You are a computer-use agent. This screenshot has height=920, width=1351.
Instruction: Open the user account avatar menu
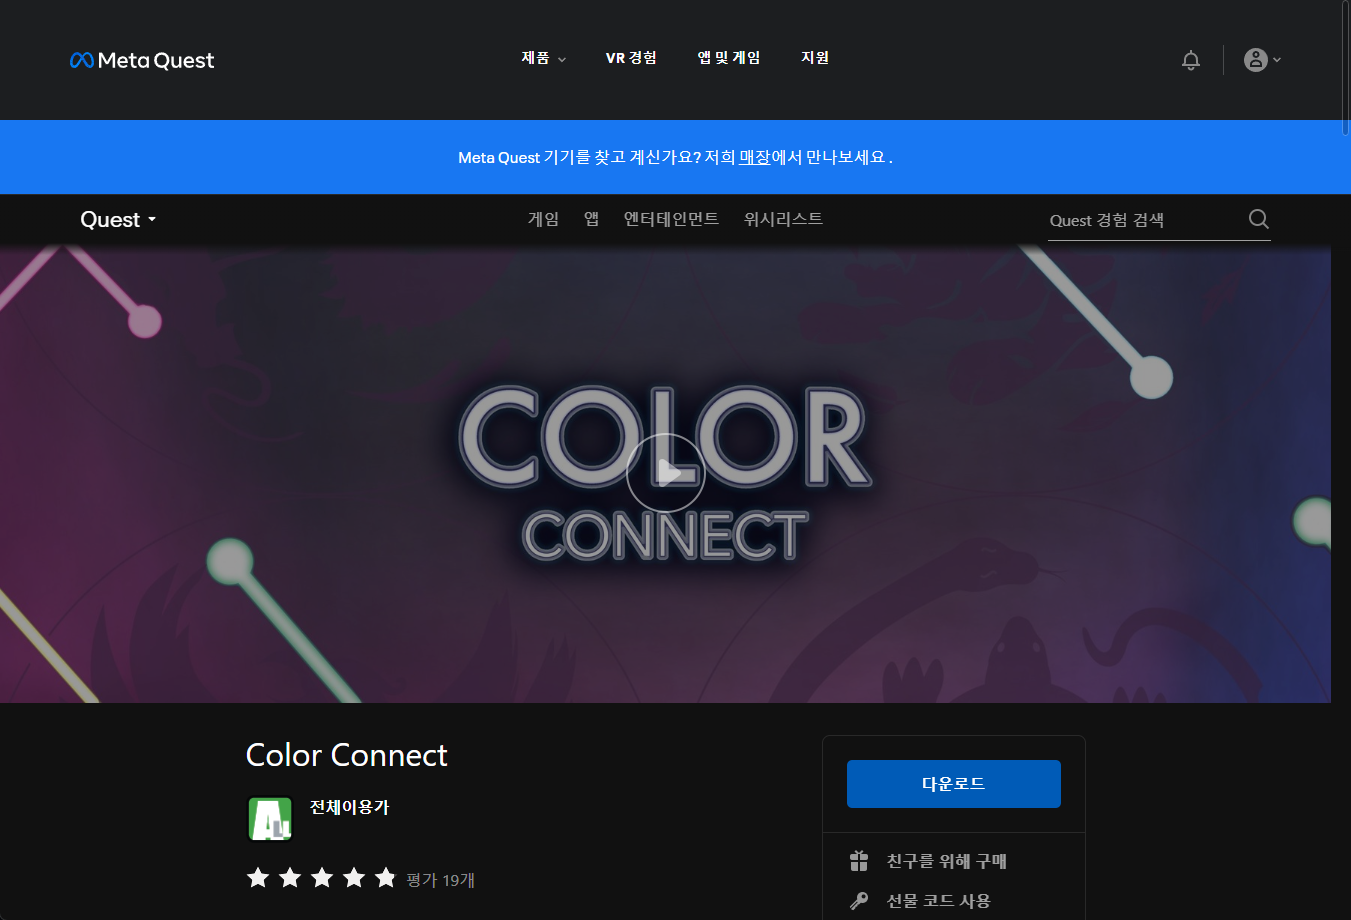[1262, 60]
